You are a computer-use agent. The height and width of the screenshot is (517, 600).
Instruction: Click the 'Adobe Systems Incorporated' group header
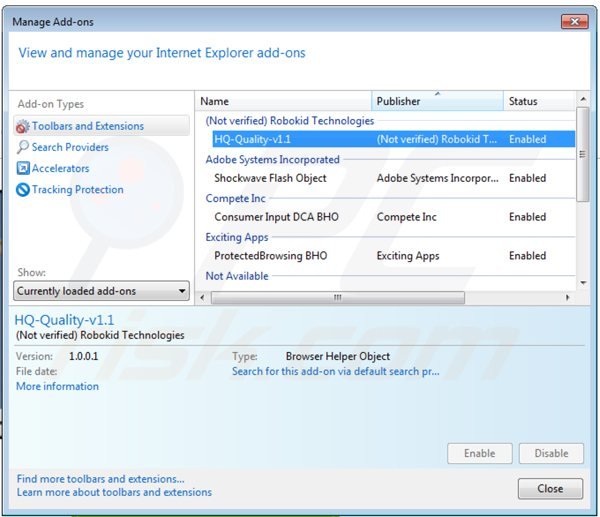(x=272, y=160)
